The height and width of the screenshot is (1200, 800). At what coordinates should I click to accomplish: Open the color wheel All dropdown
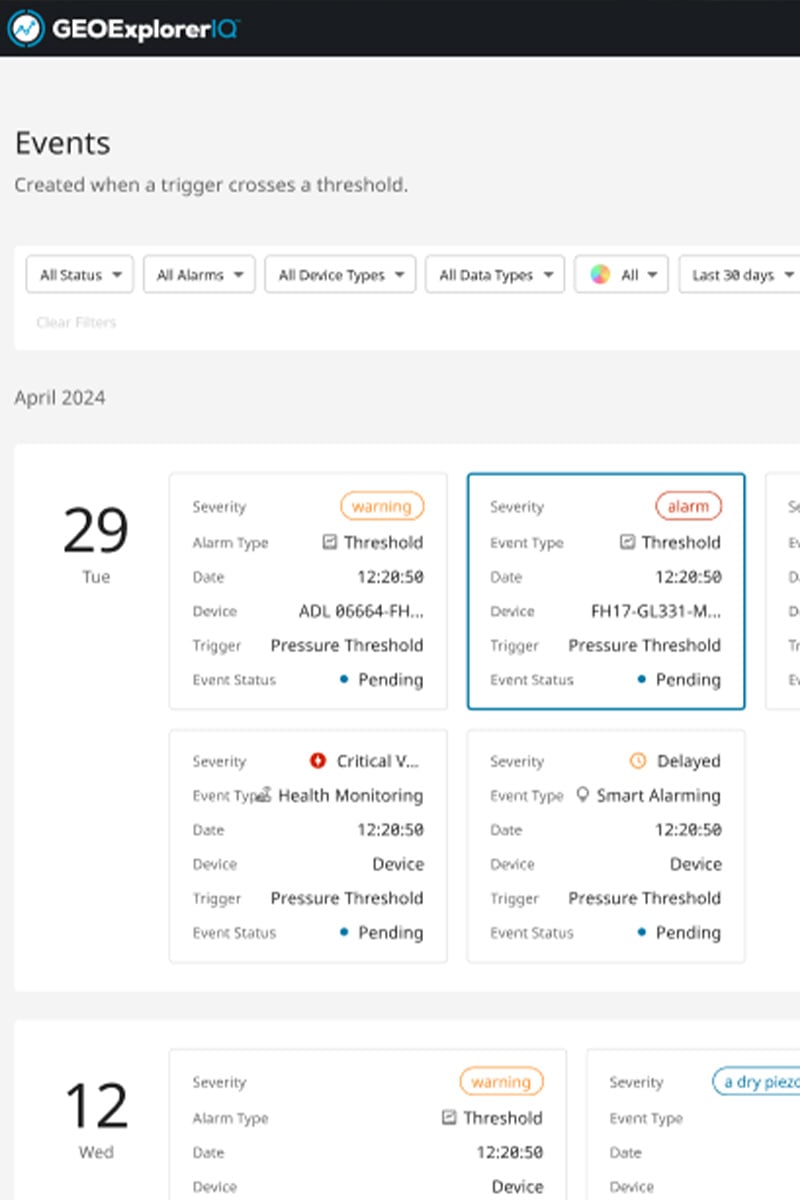pyautogui.click(x=621, y=275)
